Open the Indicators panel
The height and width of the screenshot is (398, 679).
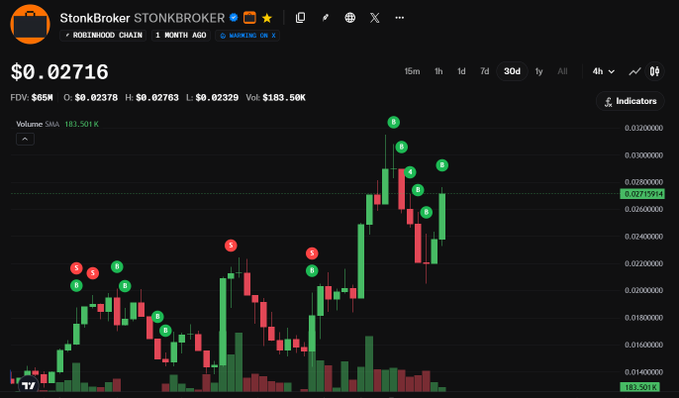pyautogui.click(x=630, y=101)
